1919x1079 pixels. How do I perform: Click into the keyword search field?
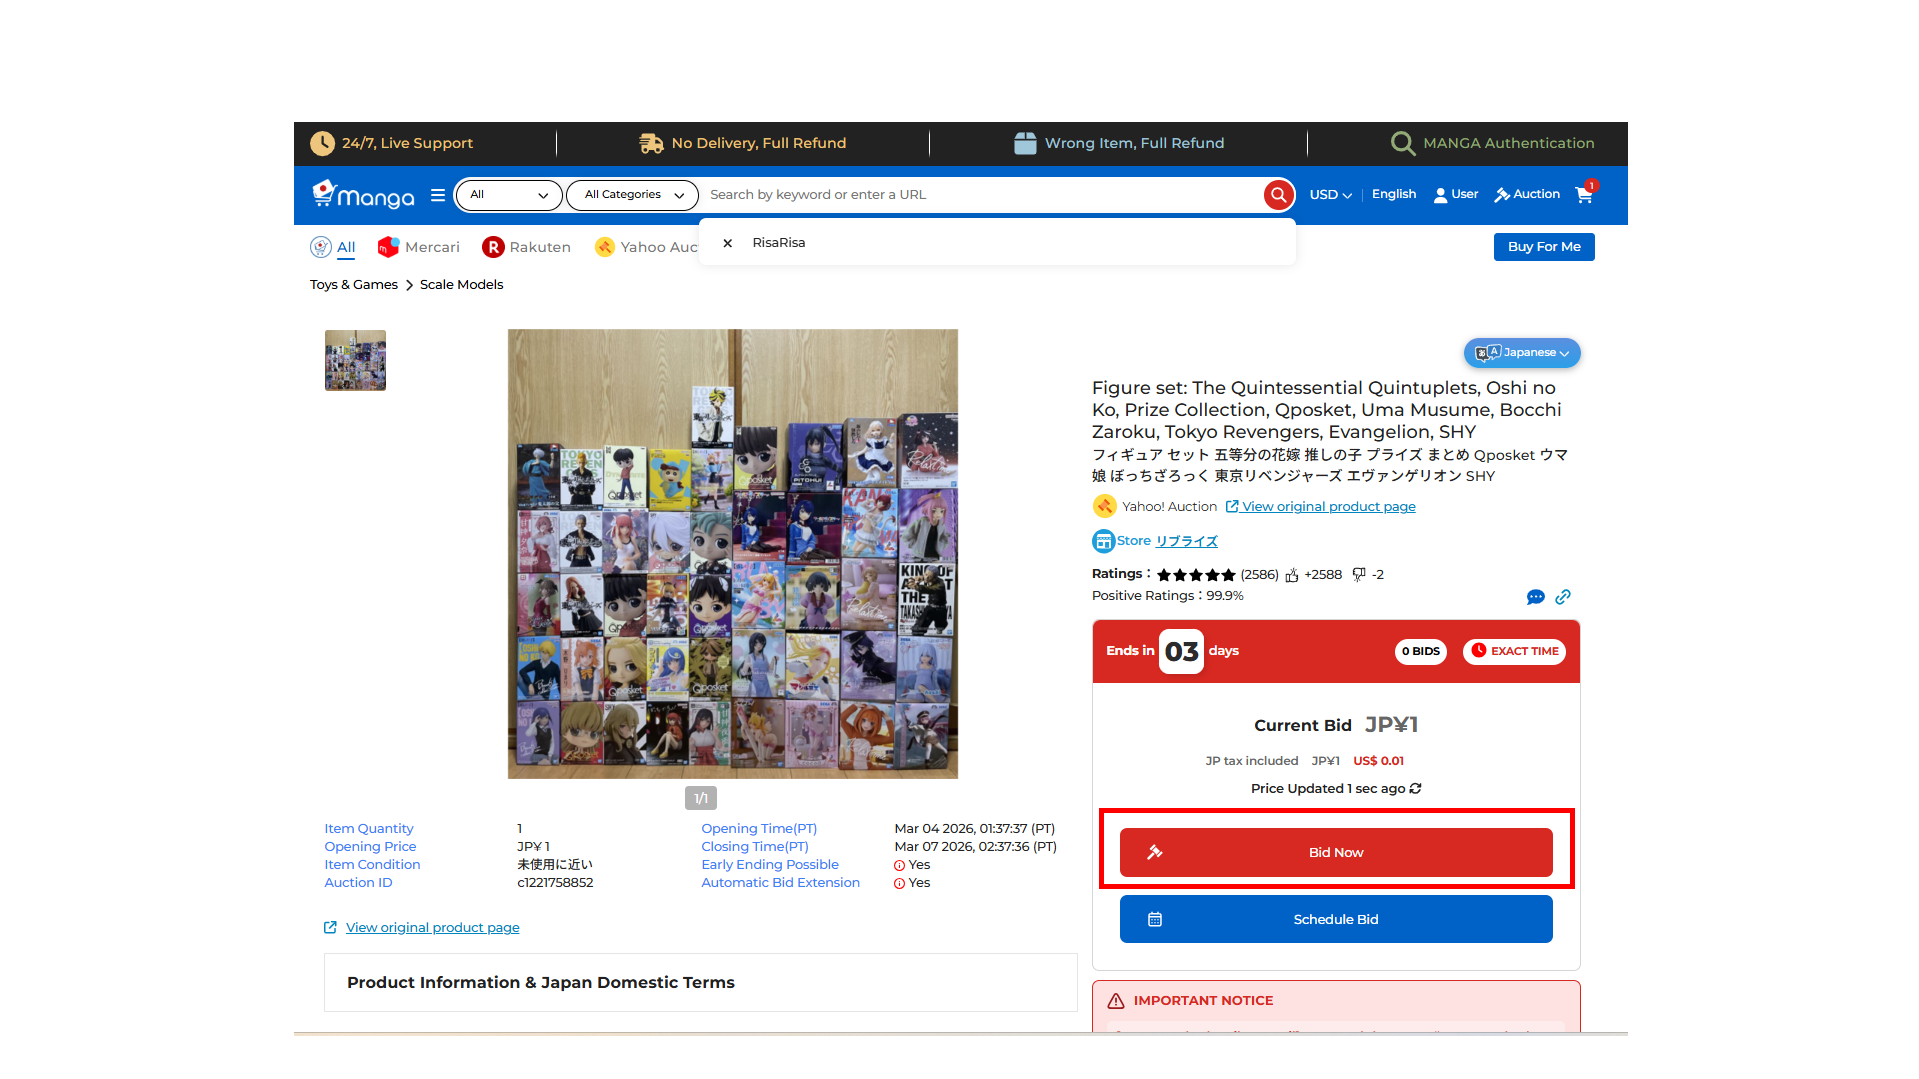[980, 195]
